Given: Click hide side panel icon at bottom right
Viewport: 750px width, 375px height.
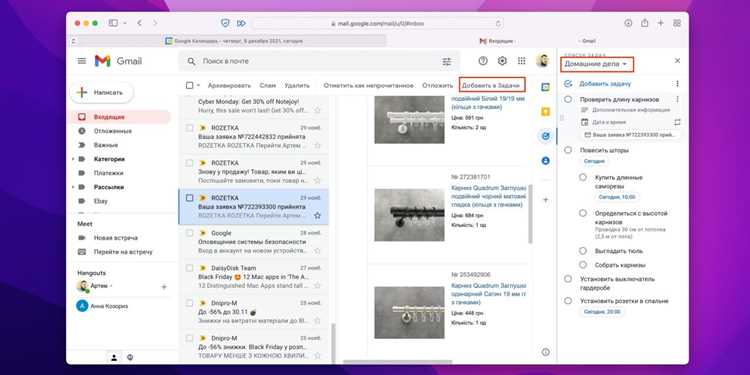Looking at the screenshot, I should coord(546,352).
